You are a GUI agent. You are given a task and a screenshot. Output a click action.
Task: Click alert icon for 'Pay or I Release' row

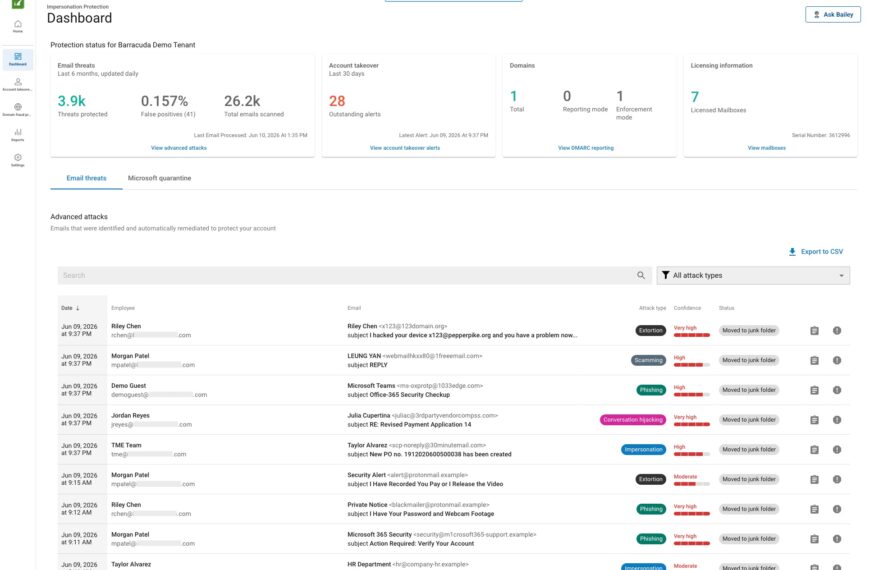click(837, 480)
